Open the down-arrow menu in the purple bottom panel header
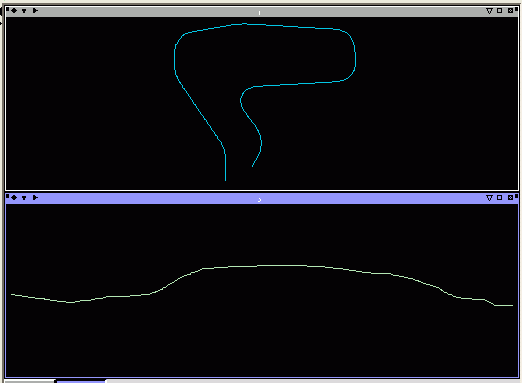522x383 pixels. pos(24,198)
